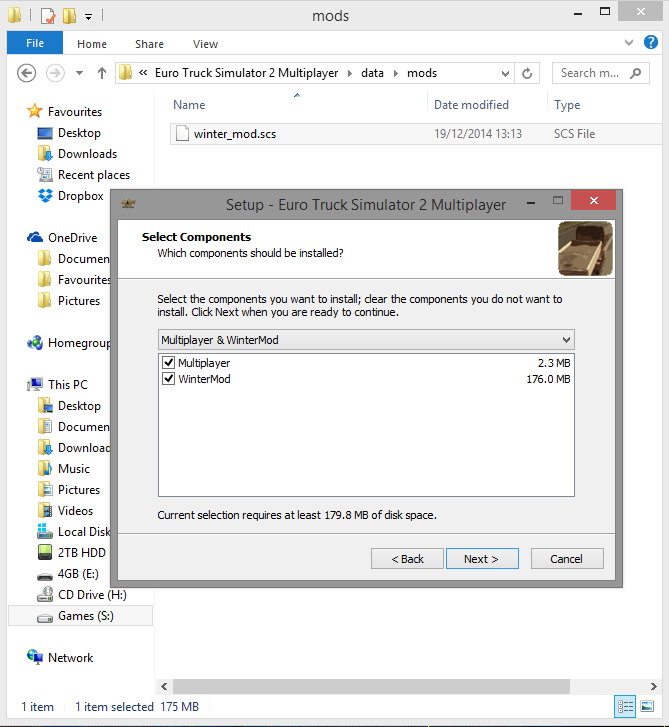This screenshot has height=727, width=669.
Task: Switch to large icons view layout
Action: click(647, 706)
